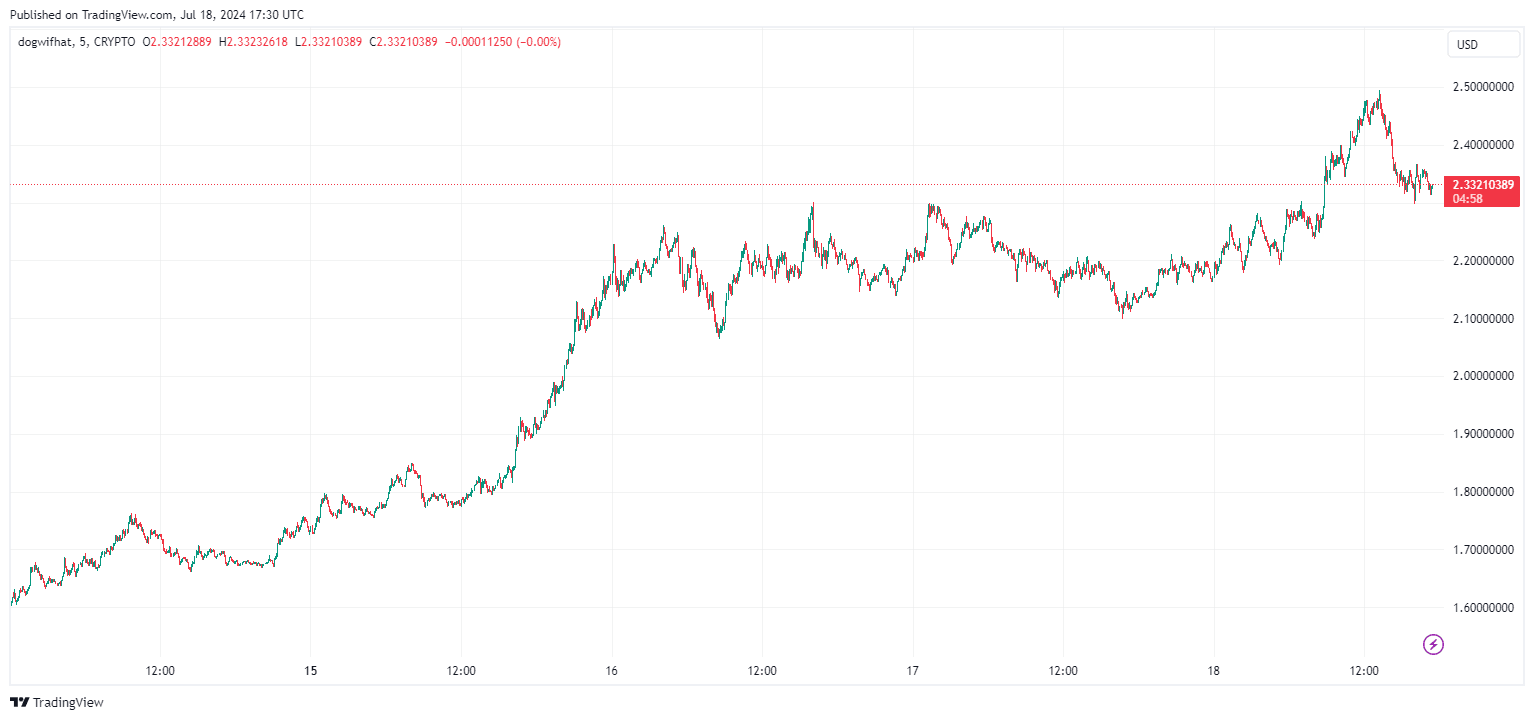Click the 04:58 countdown timer label
Viewport: 1534px width, 720px height.
(x=1468, y=199)
